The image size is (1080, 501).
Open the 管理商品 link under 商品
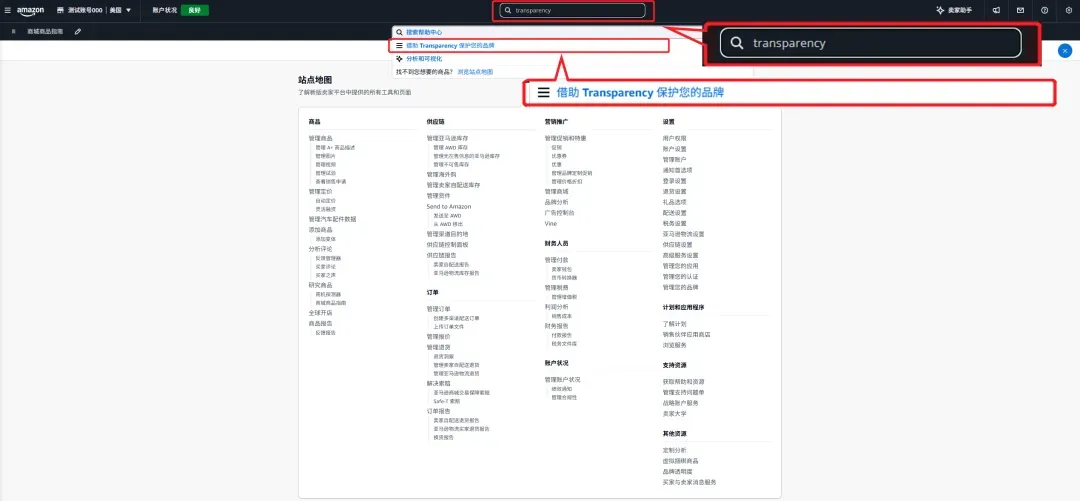click(x=320, y=139)
